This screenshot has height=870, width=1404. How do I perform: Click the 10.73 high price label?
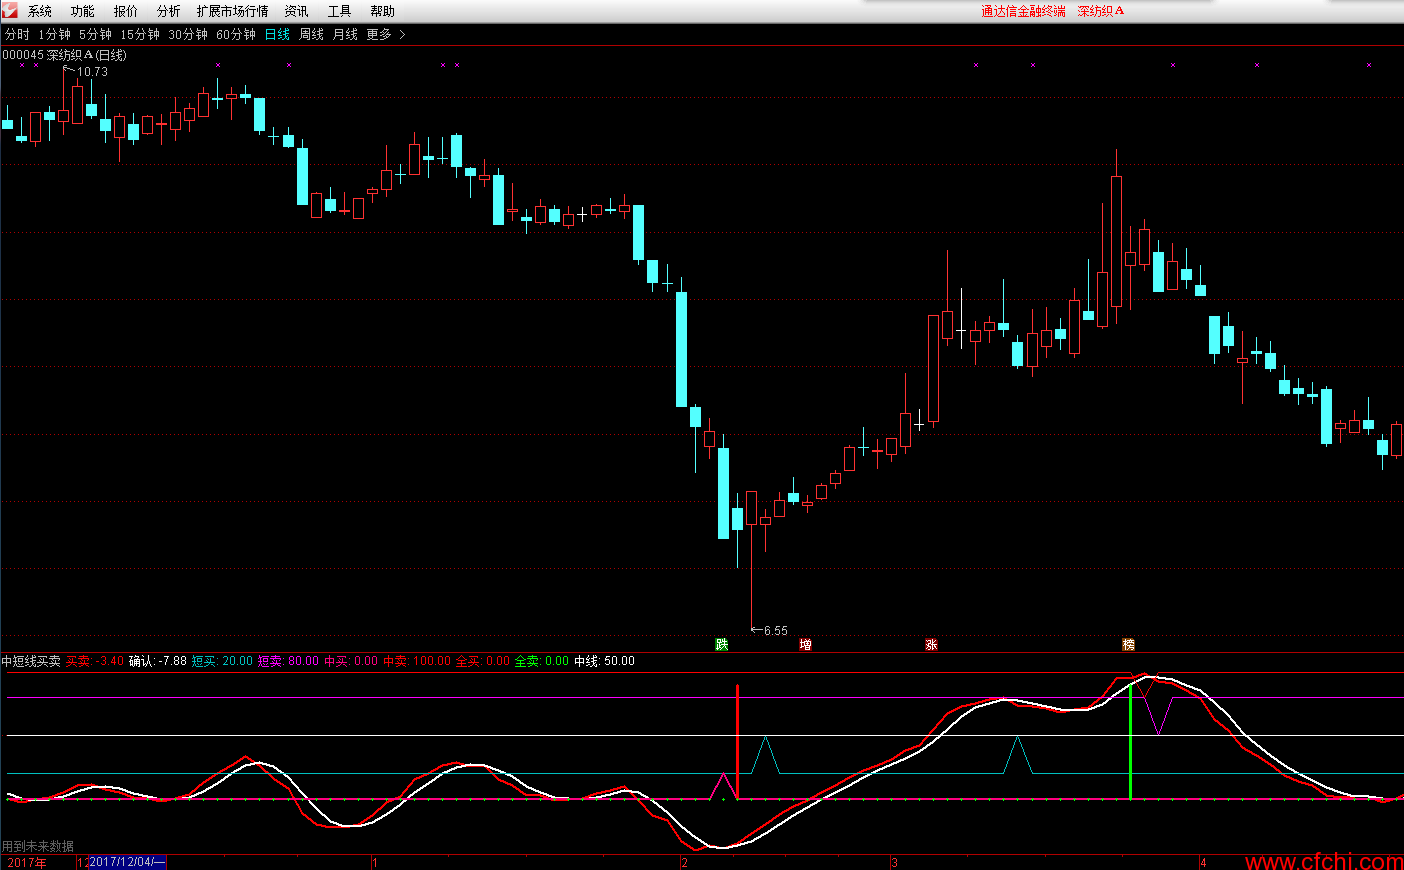[x=92, y=72]
